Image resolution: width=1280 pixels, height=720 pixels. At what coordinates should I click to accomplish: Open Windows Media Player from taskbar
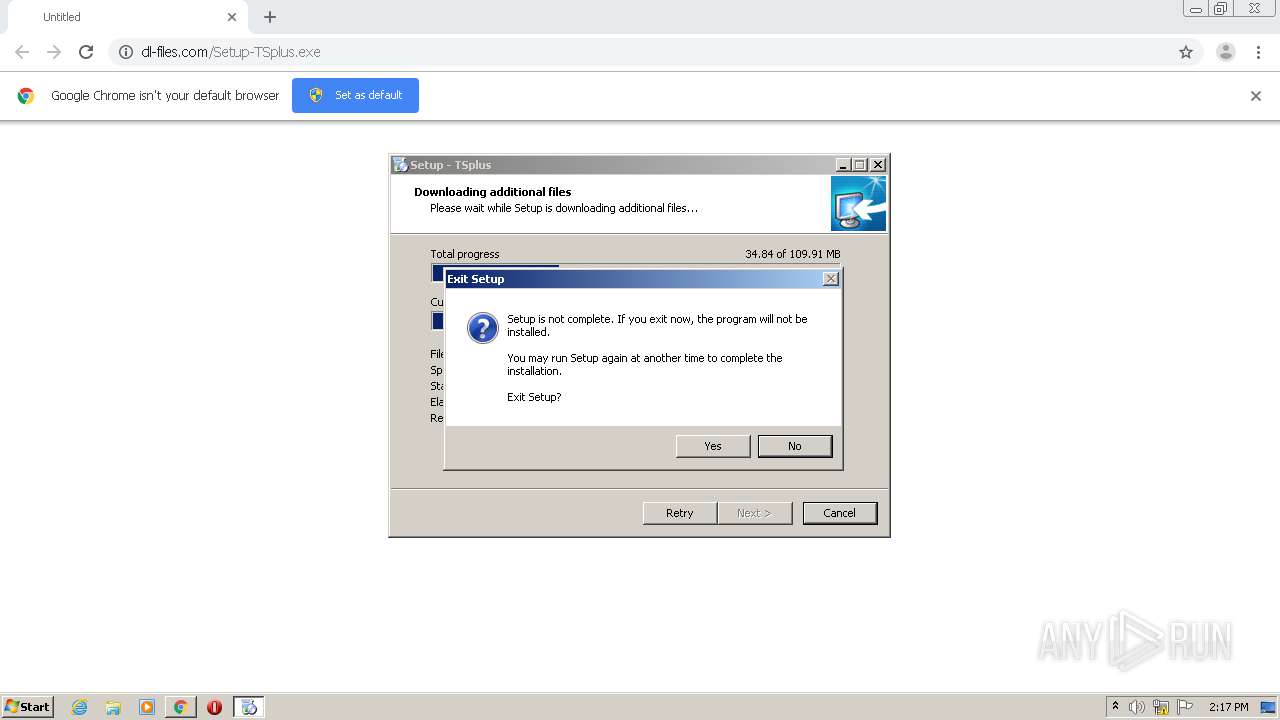coord(147,707)
